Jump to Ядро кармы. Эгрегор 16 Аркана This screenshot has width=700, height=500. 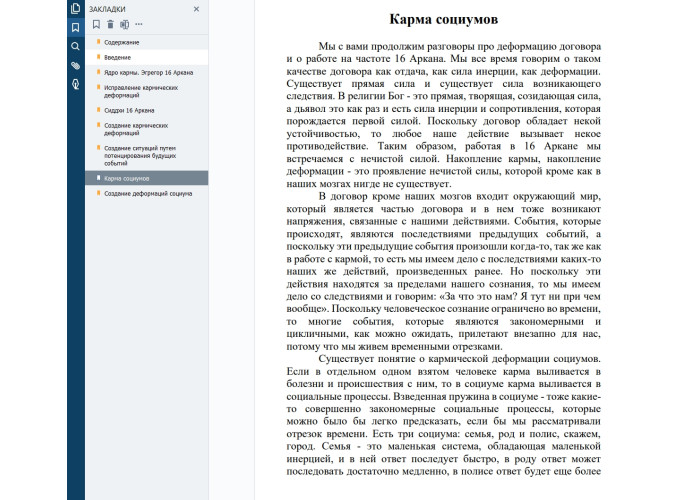pos(148,73)
